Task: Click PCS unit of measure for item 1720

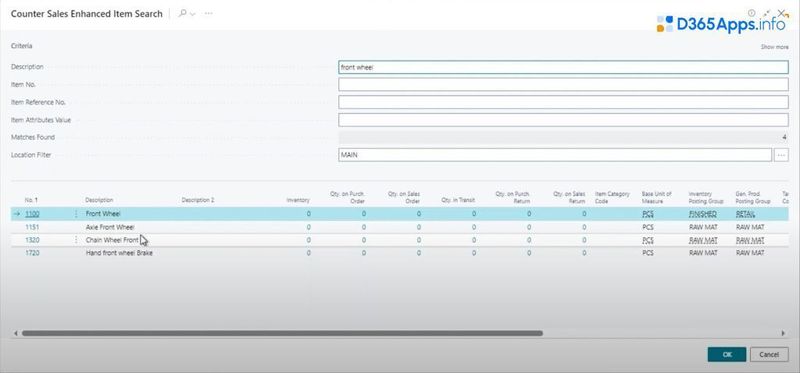Action: click(647, 253)
